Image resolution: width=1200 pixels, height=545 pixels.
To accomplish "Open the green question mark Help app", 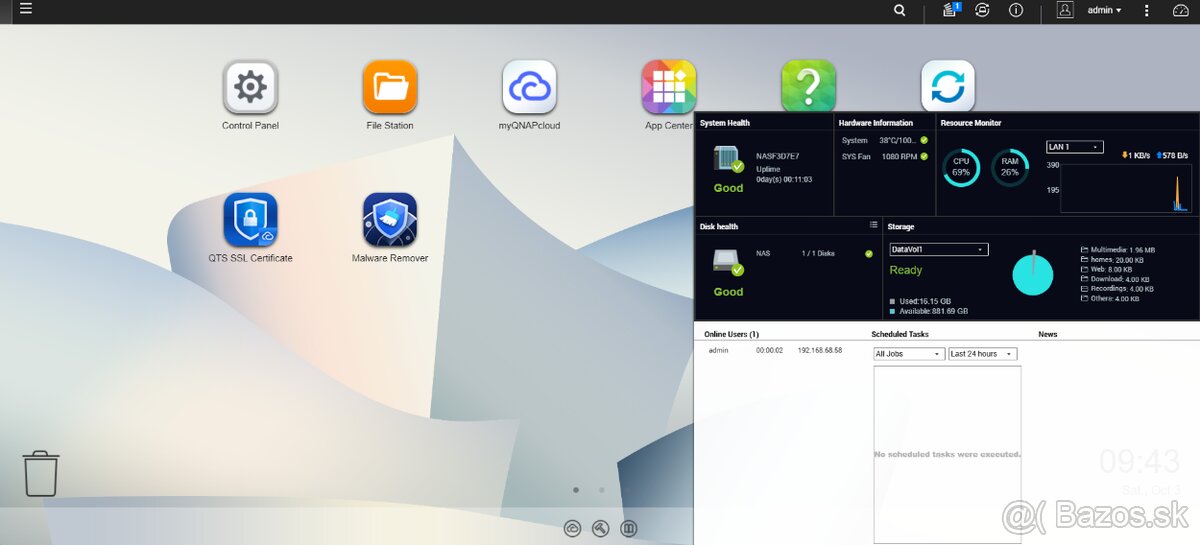I will (x=808, y=87).
